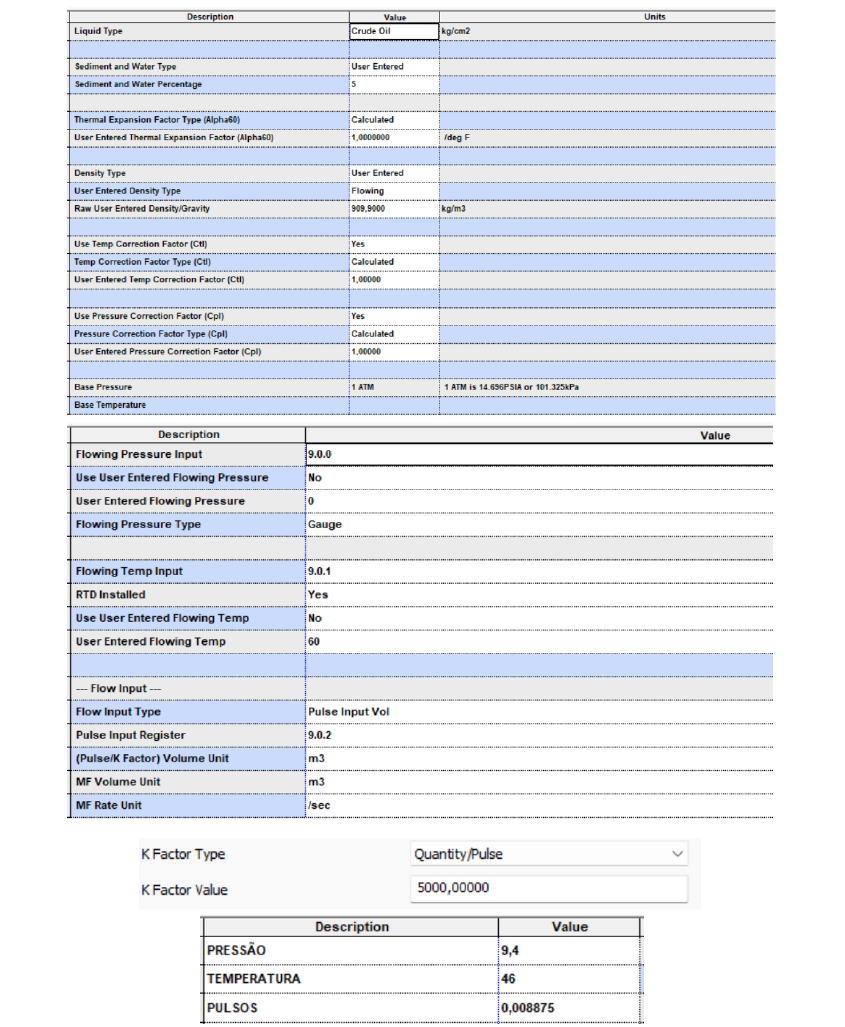Viewport: 845px width, 1027px height.
Task: Click the RTD Installed Yes value
Action: [x=539, y=595]
